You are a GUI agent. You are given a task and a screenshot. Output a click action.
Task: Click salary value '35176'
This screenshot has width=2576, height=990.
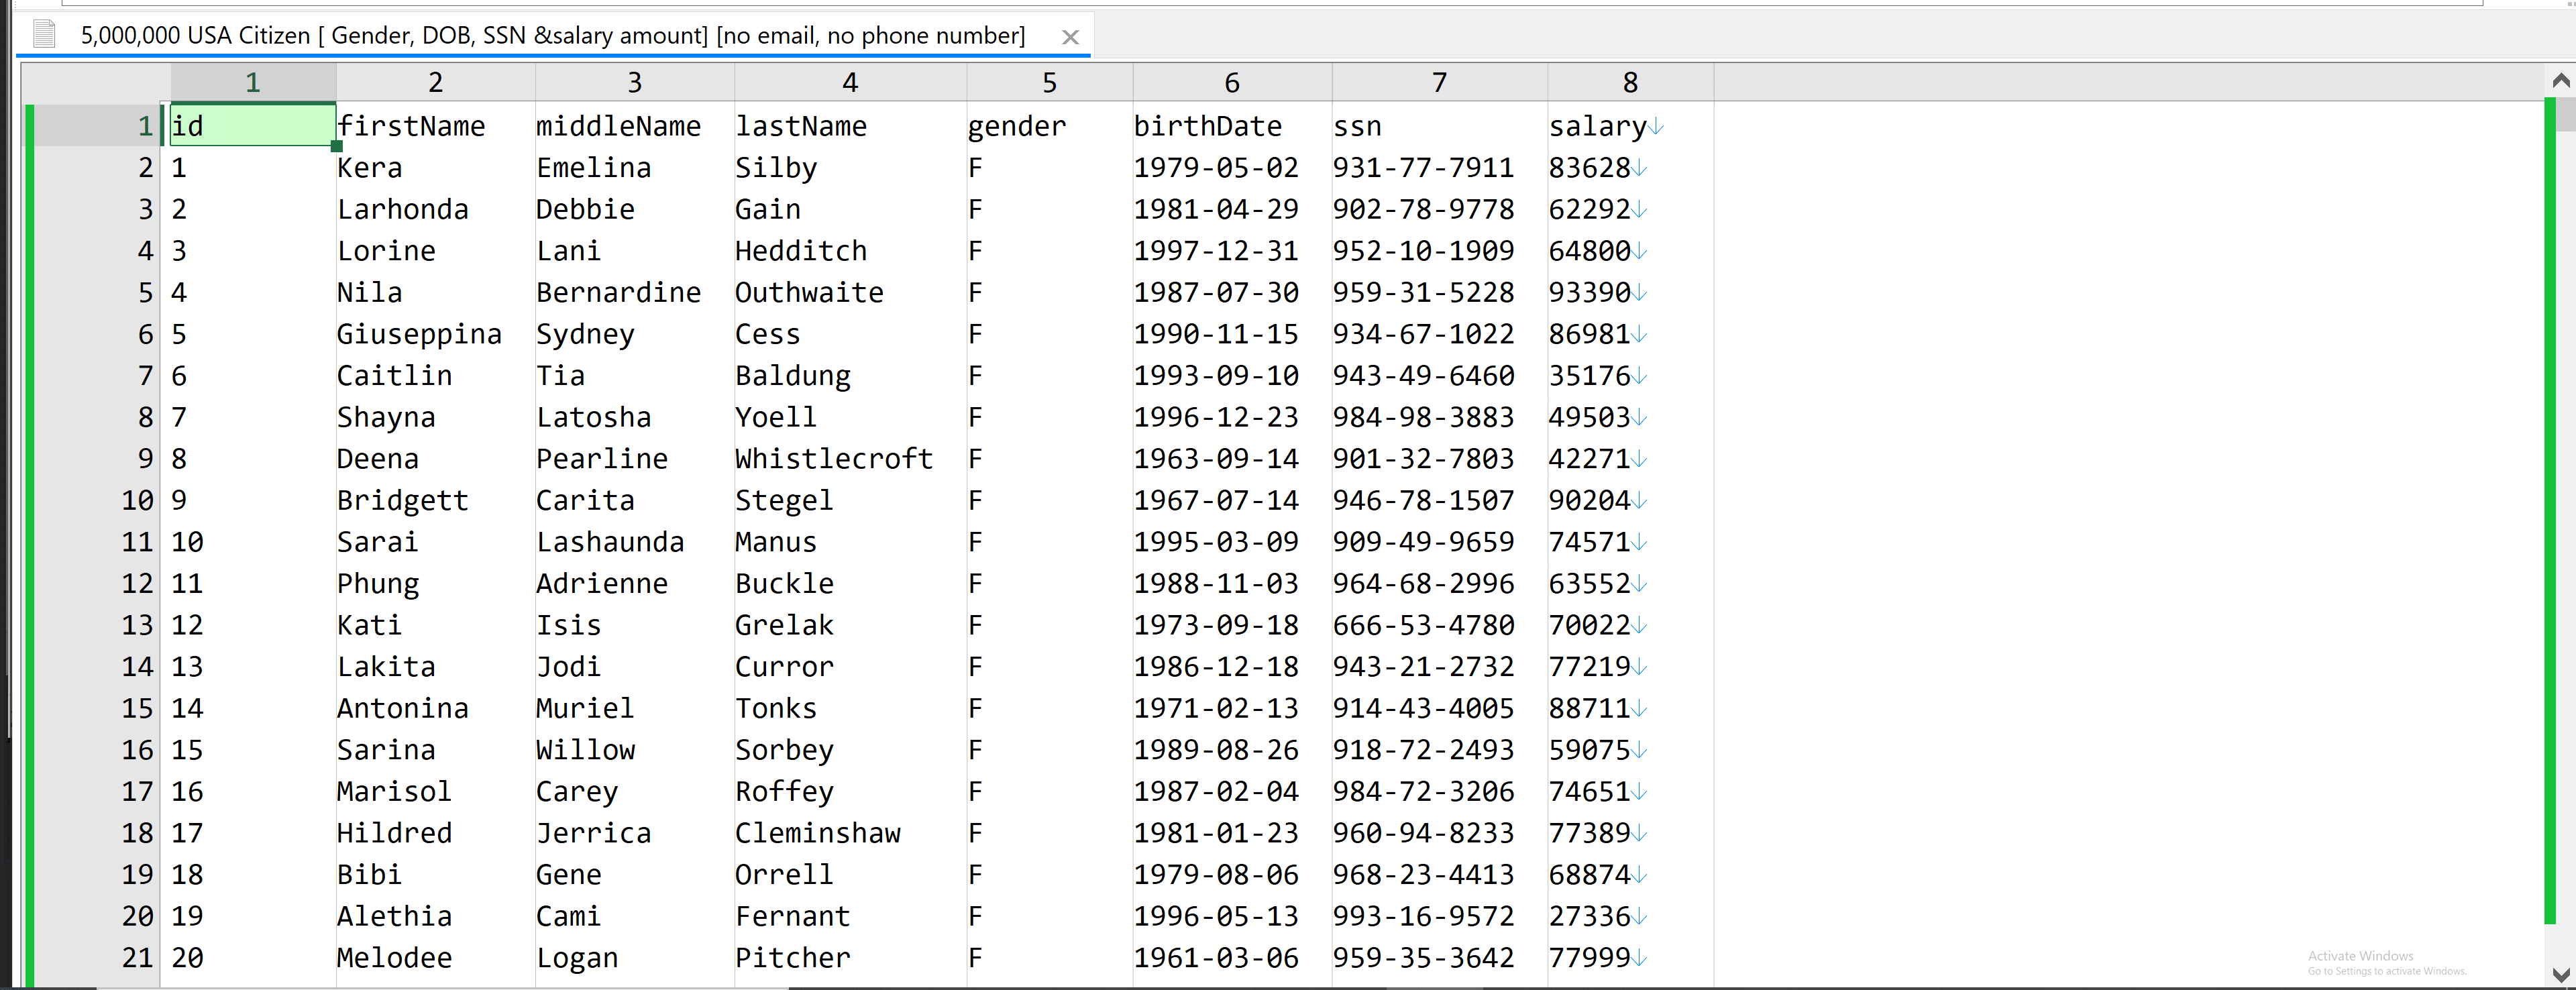[1589, 376]
